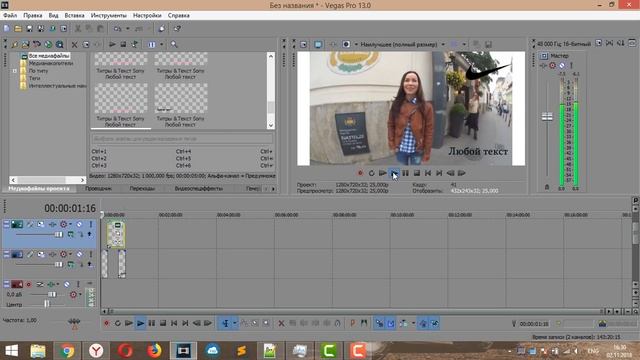This screenshot has height=360, width=640.
Task: Click the media tag input field
Action: point(182,139)
